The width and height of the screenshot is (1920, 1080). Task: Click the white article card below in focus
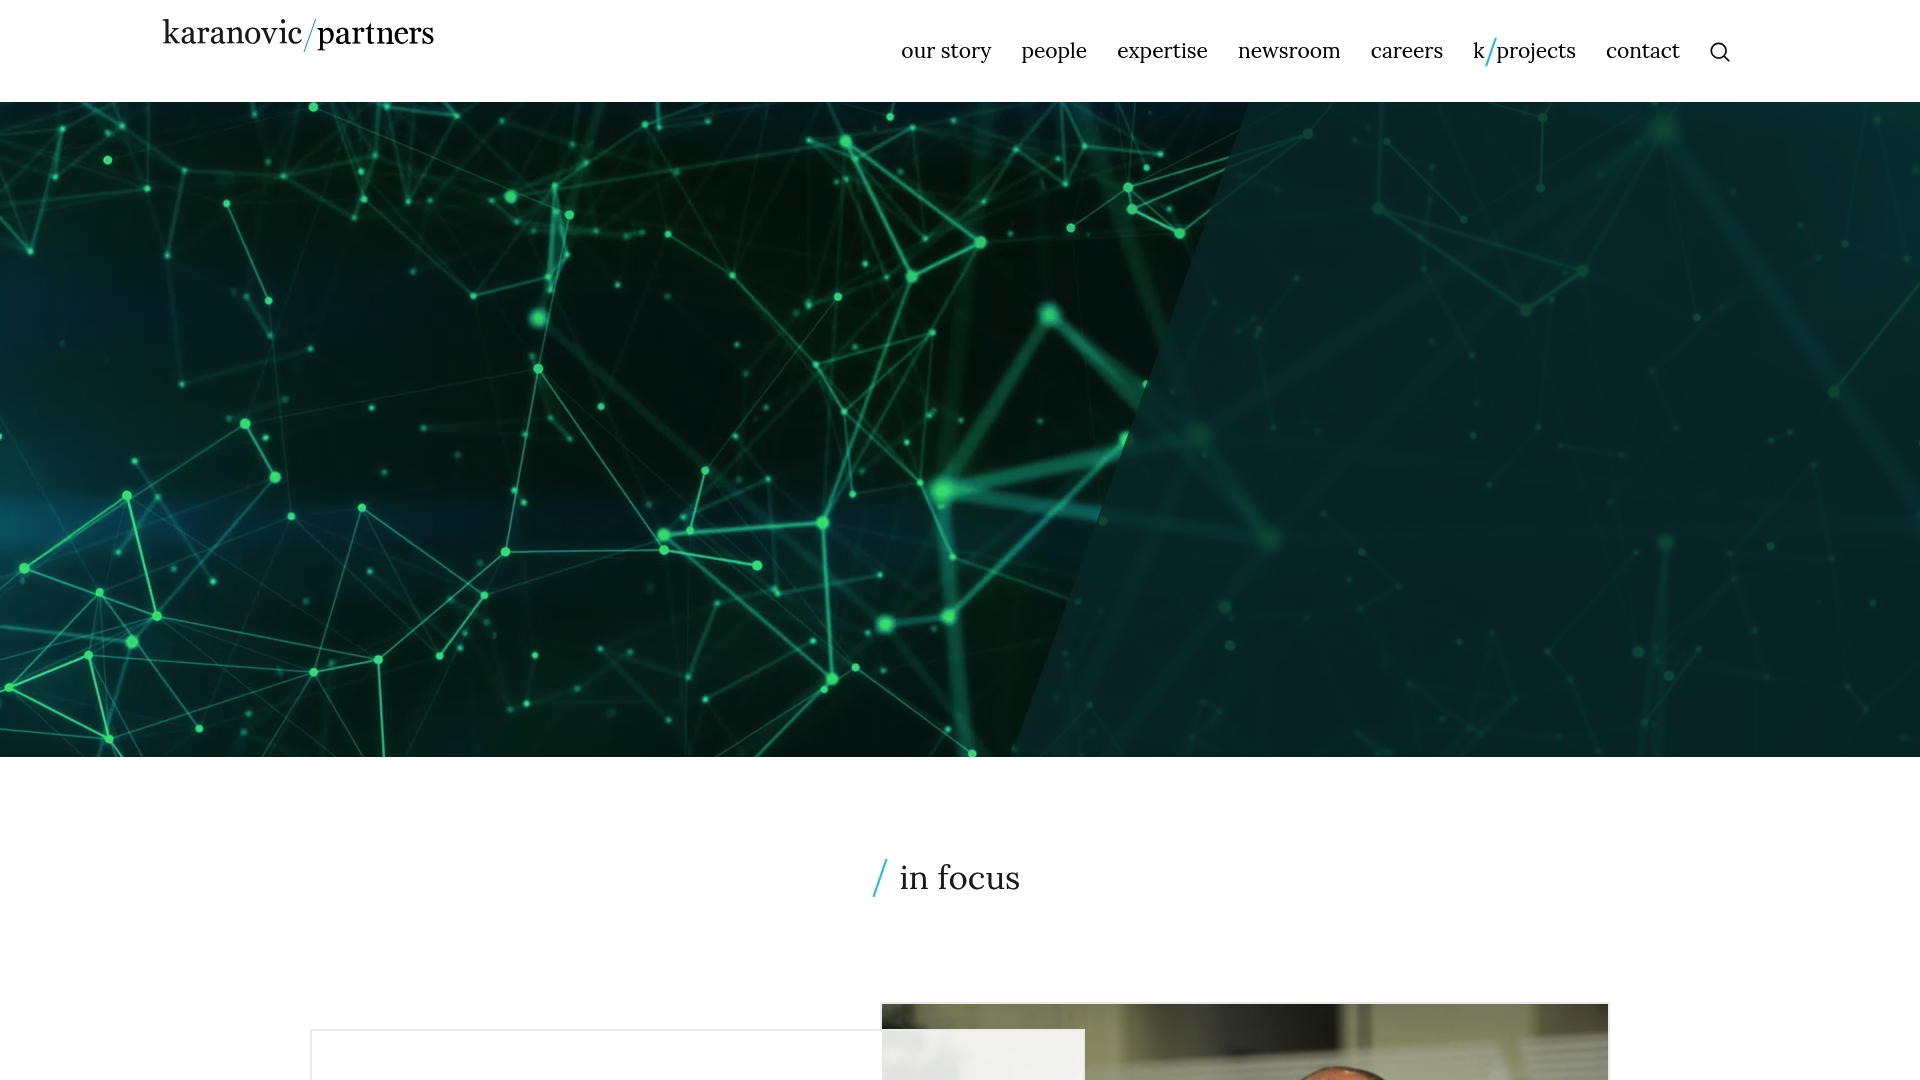pos(596,1055)
